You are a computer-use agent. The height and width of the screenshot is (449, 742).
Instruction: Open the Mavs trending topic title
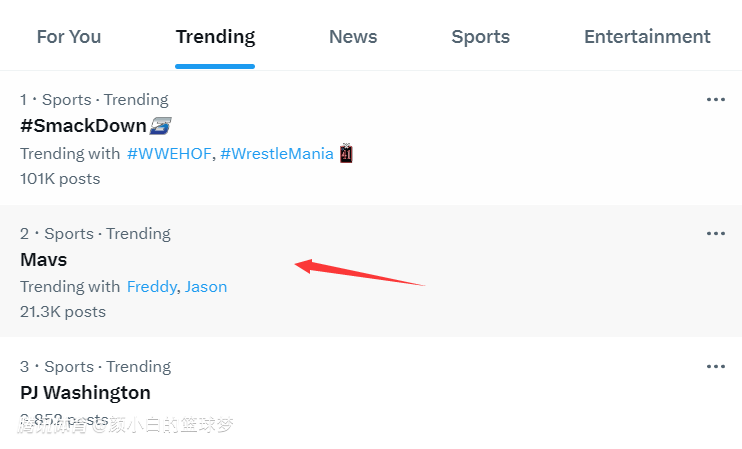[x=44, y=260]
